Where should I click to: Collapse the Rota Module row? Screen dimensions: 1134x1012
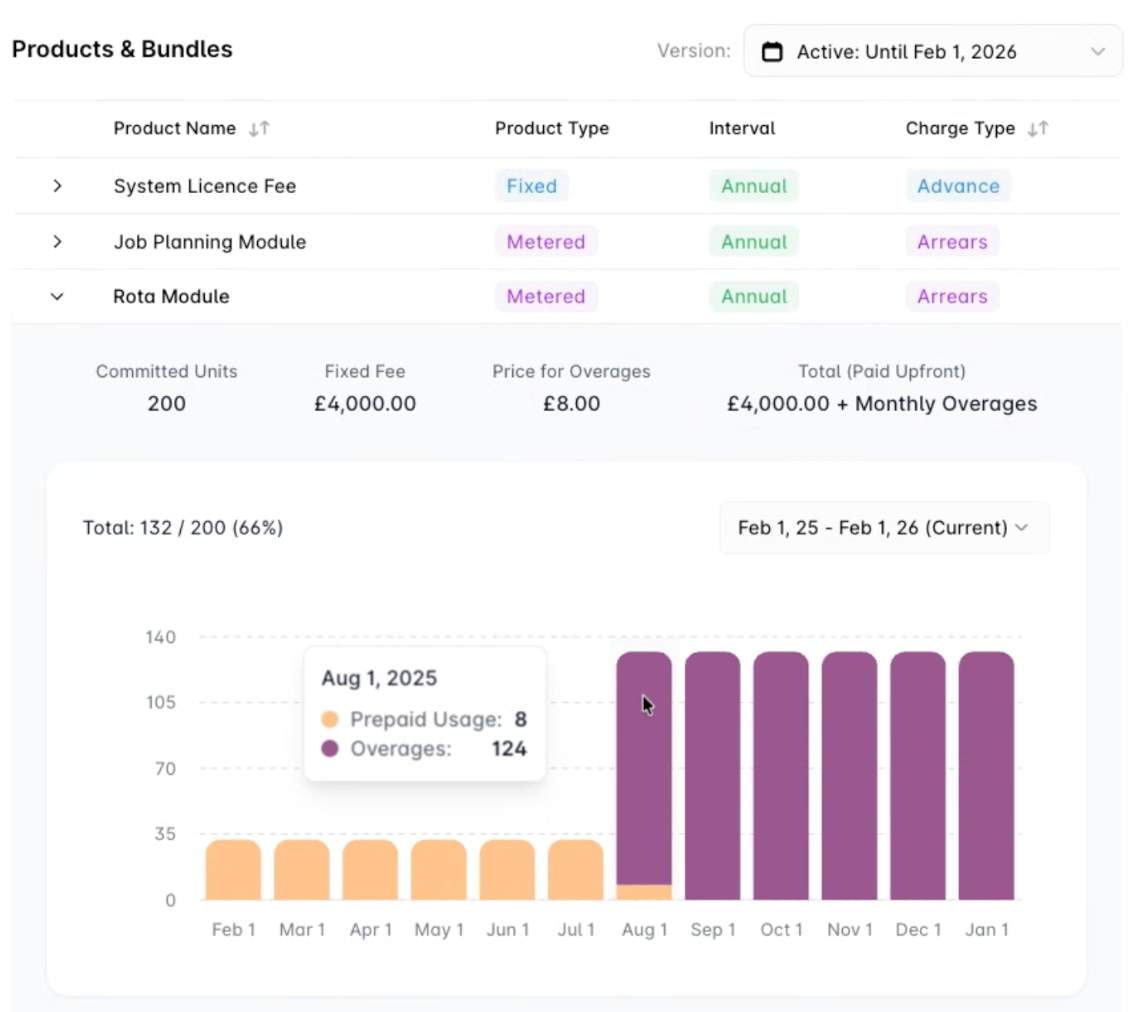coord(57,296)
